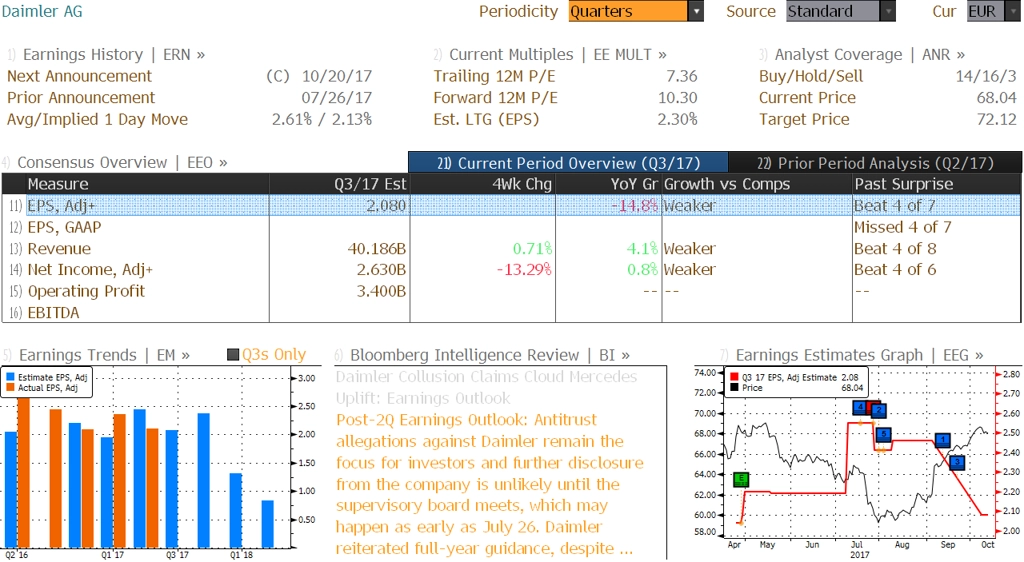Viewport: 1024px width, 562px height.
Task: Click Net Income estimate 2.630B
Action: pos(381,270)
